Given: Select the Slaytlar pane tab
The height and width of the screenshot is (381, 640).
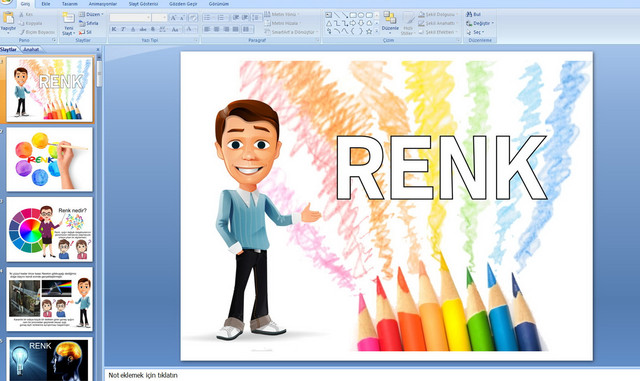Looking at the screenshot, I should click(x=9, y=49).
